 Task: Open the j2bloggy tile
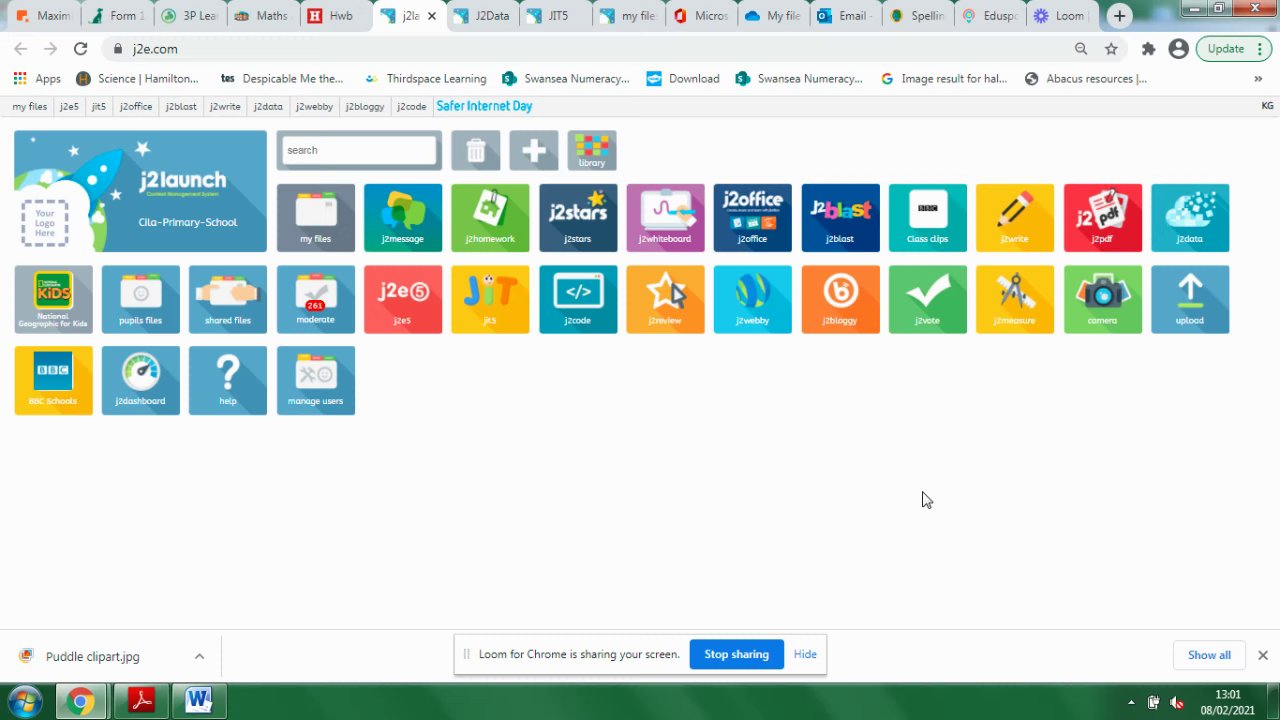click(840, 299)
